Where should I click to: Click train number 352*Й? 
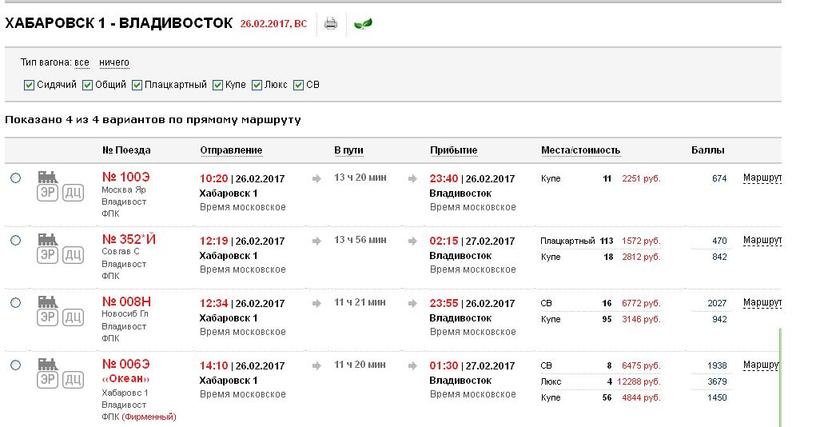(129, 240)
